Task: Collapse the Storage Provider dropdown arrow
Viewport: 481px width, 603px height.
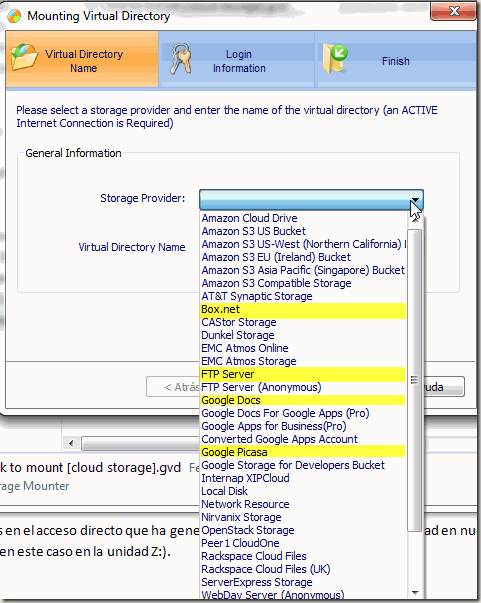Action: point(415,200)
